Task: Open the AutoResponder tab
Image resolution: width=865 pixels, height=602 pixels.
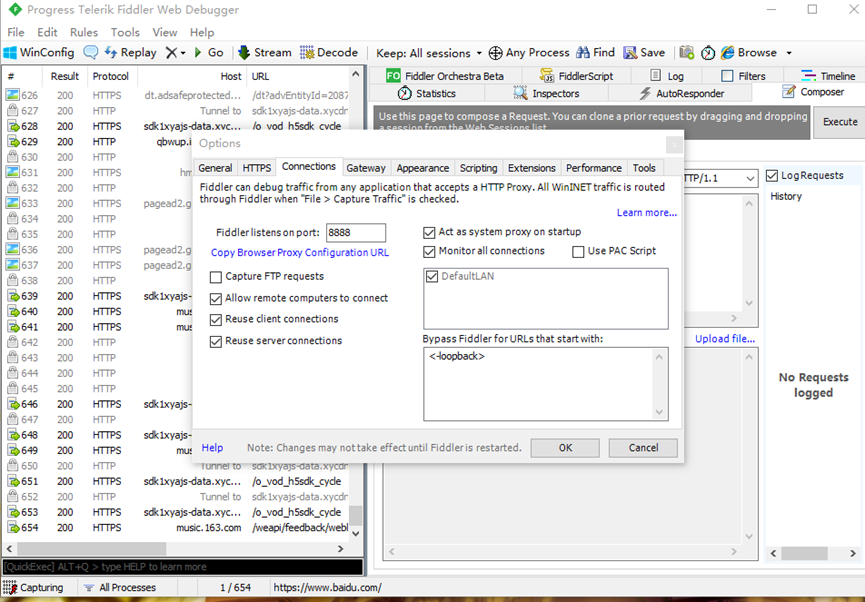Action: [682, 93]
